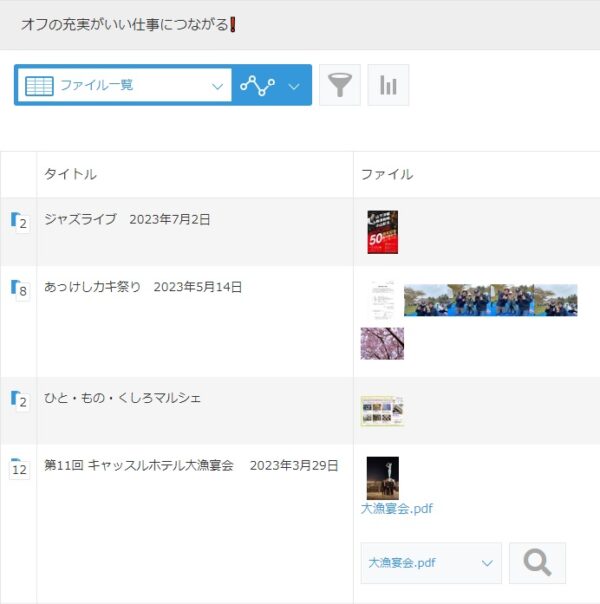Expand the chevron beside the graph icon
600x604 pixels.
point(294,86)
